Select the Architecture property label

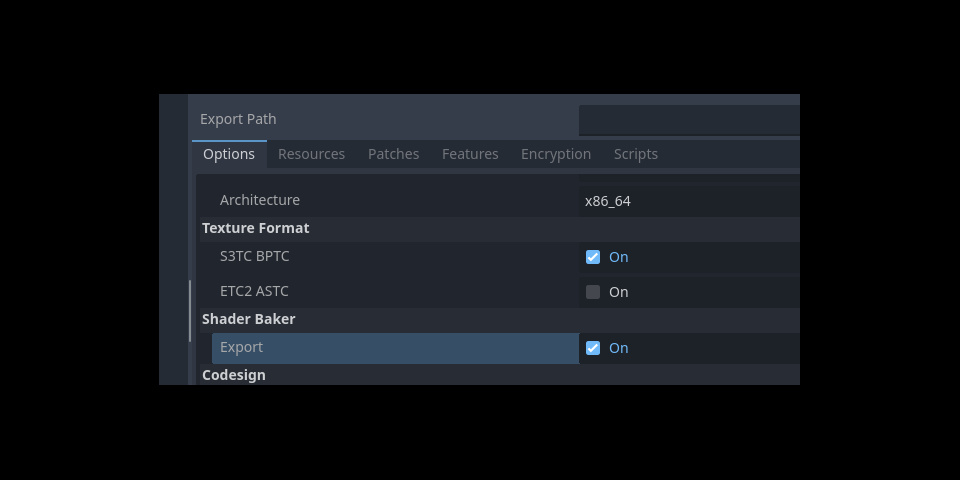tap(260, 200)
